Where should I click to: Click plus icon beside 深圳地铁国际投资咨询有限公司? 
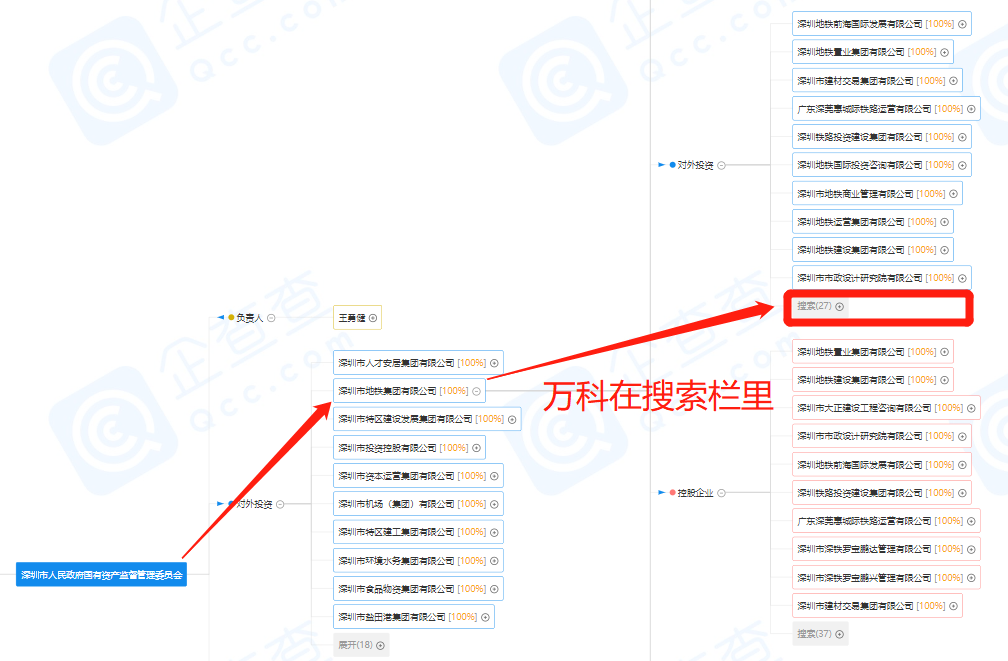962,165
